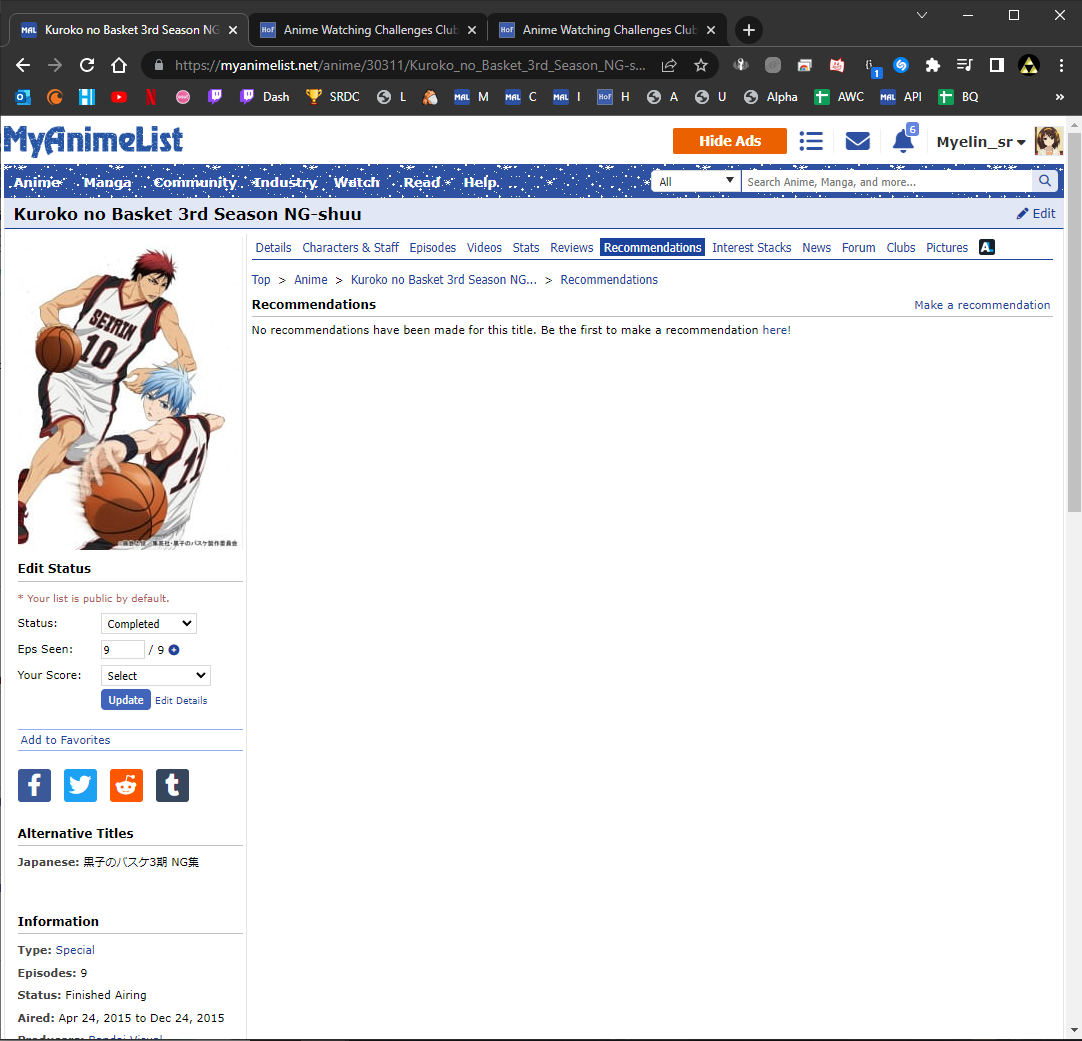Switch to the Episodes tab

click(433, 247)
